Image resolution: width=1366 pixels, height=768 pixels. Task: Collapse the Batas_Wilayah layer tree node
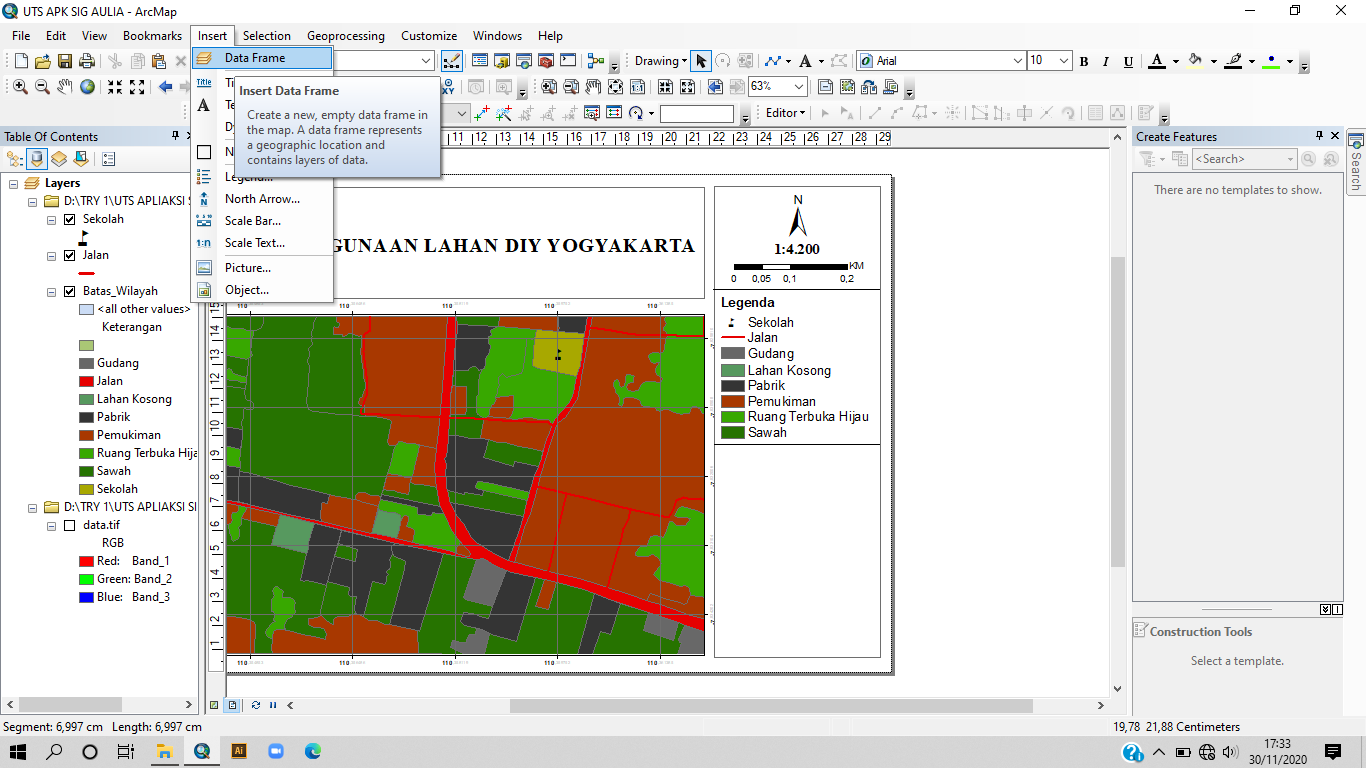[52, 292]
